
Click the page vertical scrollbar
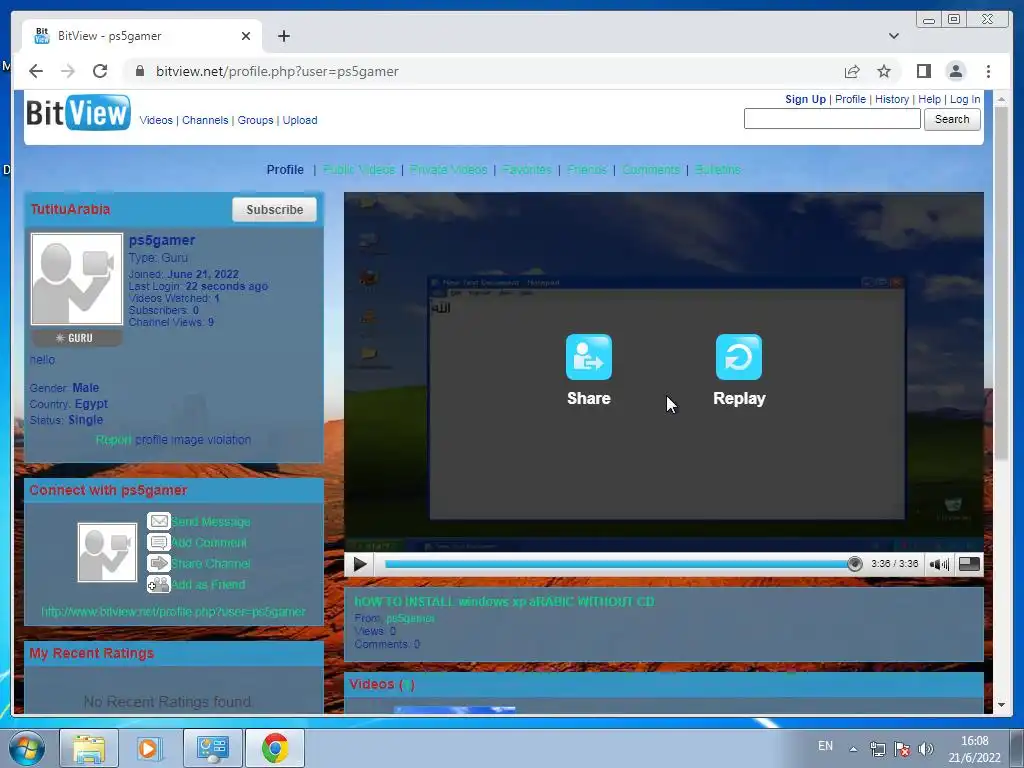(x=1001, y=281)
